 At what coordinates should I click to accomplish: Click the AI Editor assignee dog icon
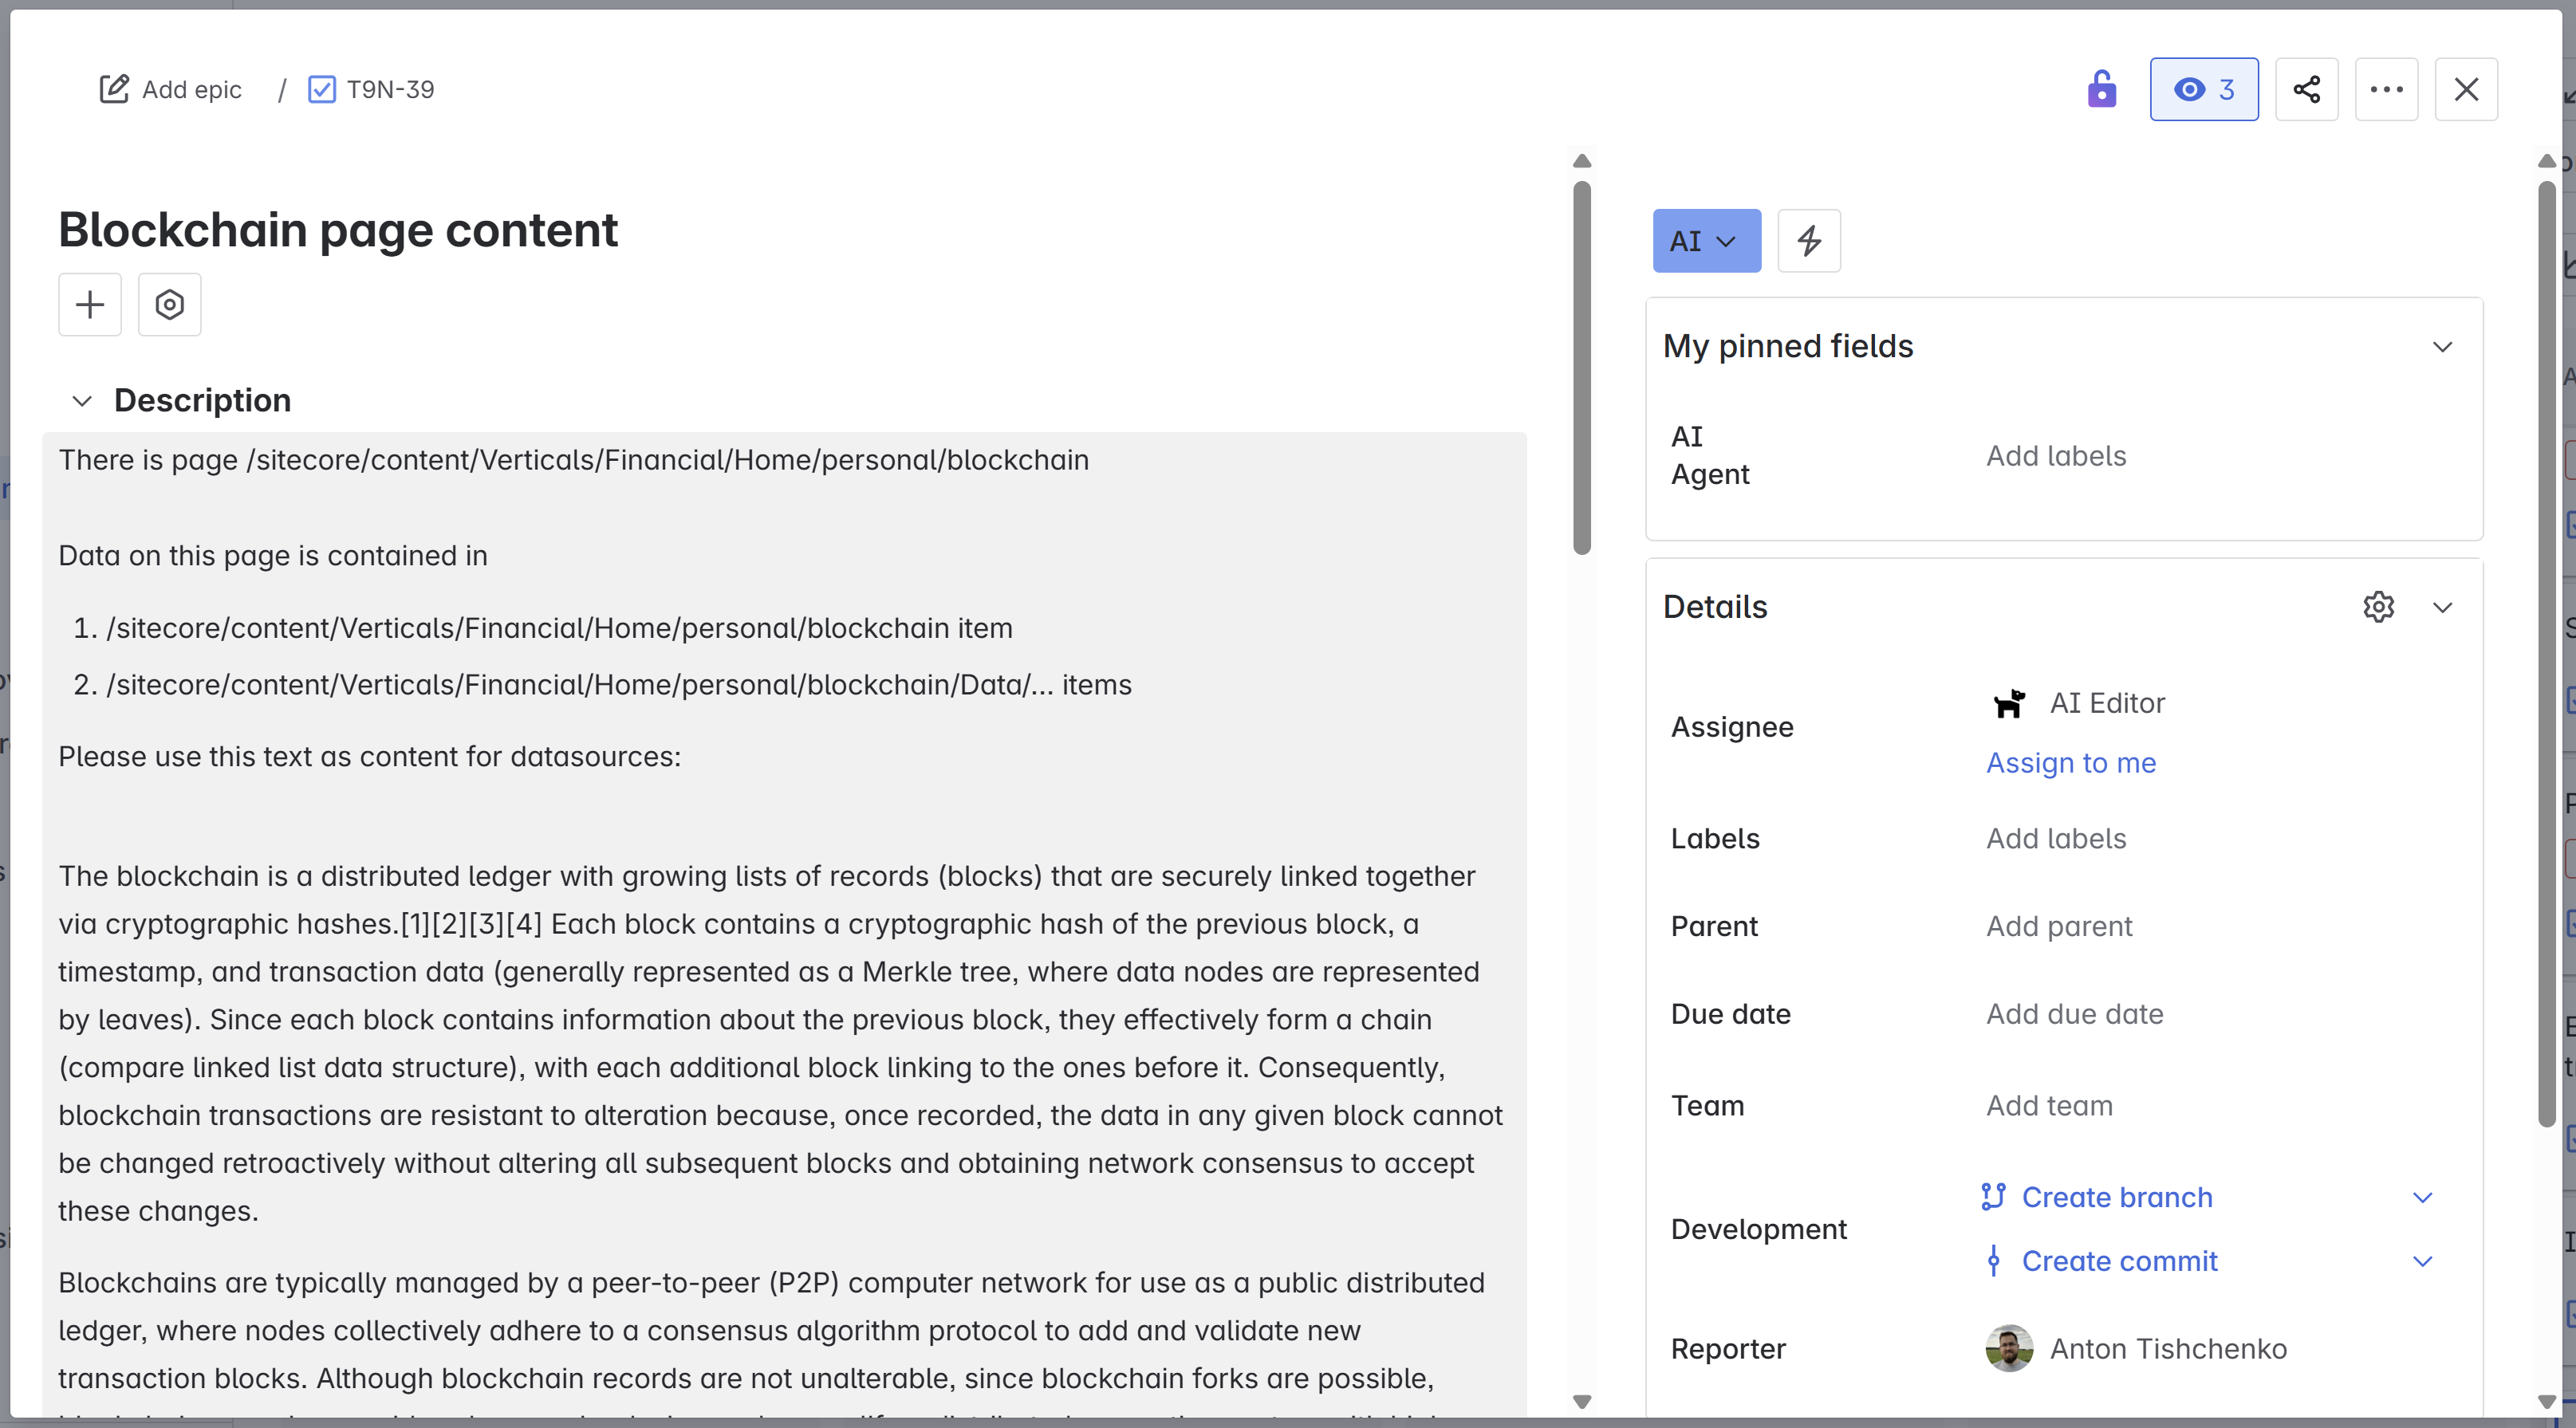tap(2010, 703)
